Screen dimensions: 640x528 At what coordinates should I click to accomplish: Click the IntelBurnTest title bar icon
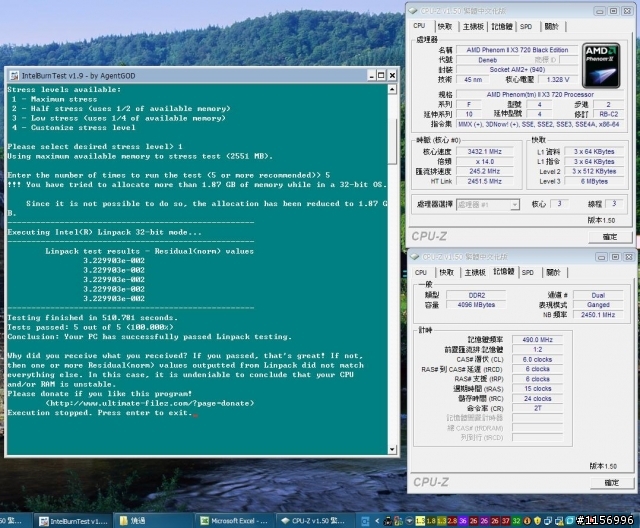point(14,75)
